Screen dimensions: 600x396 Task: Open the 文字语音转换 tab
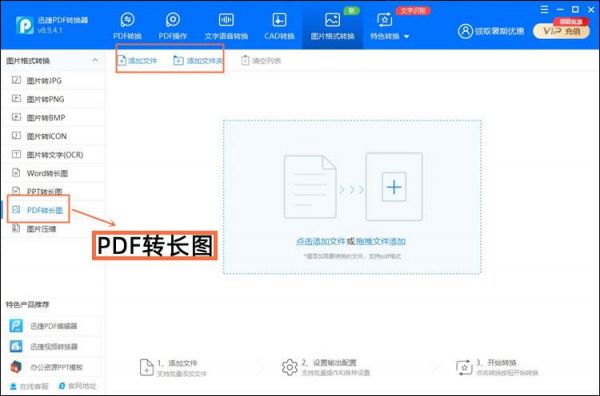226,26
